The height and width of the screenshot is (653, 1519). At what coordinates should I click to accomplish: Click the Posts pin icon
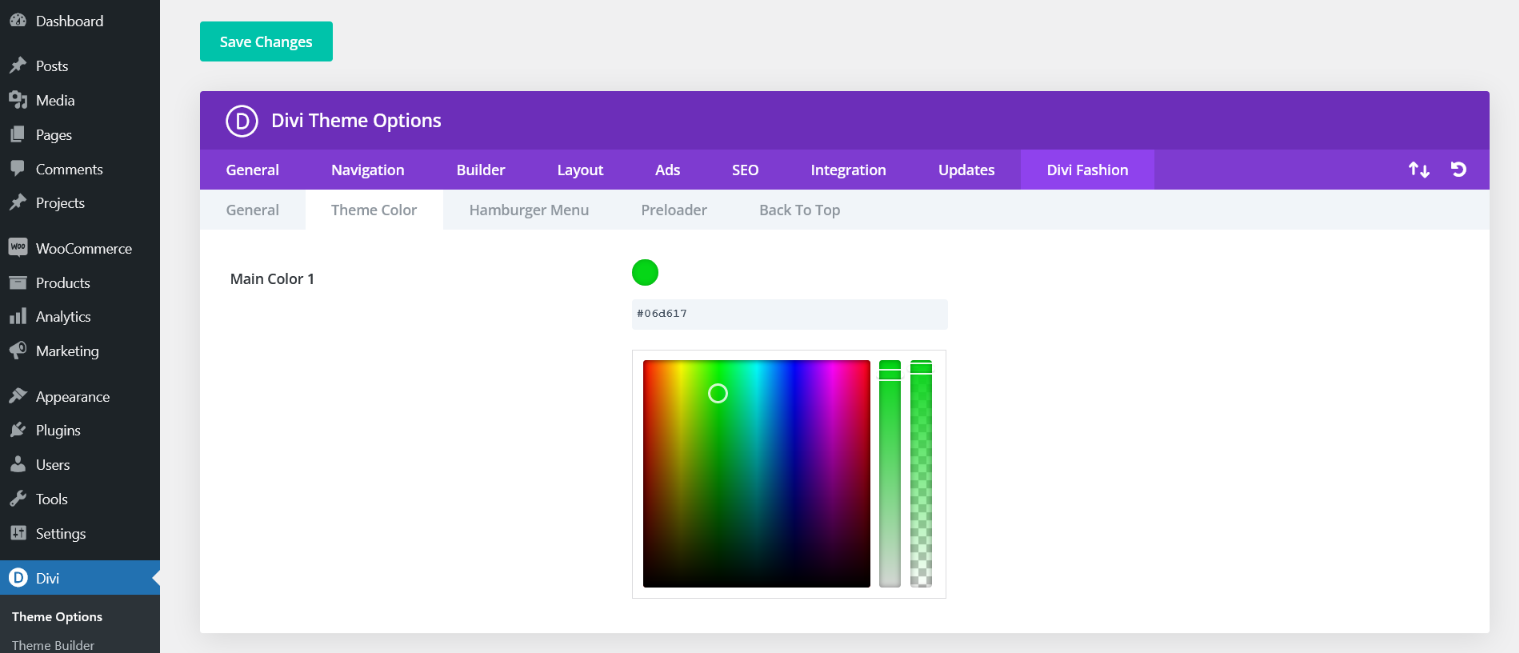[x=17, y=65]
